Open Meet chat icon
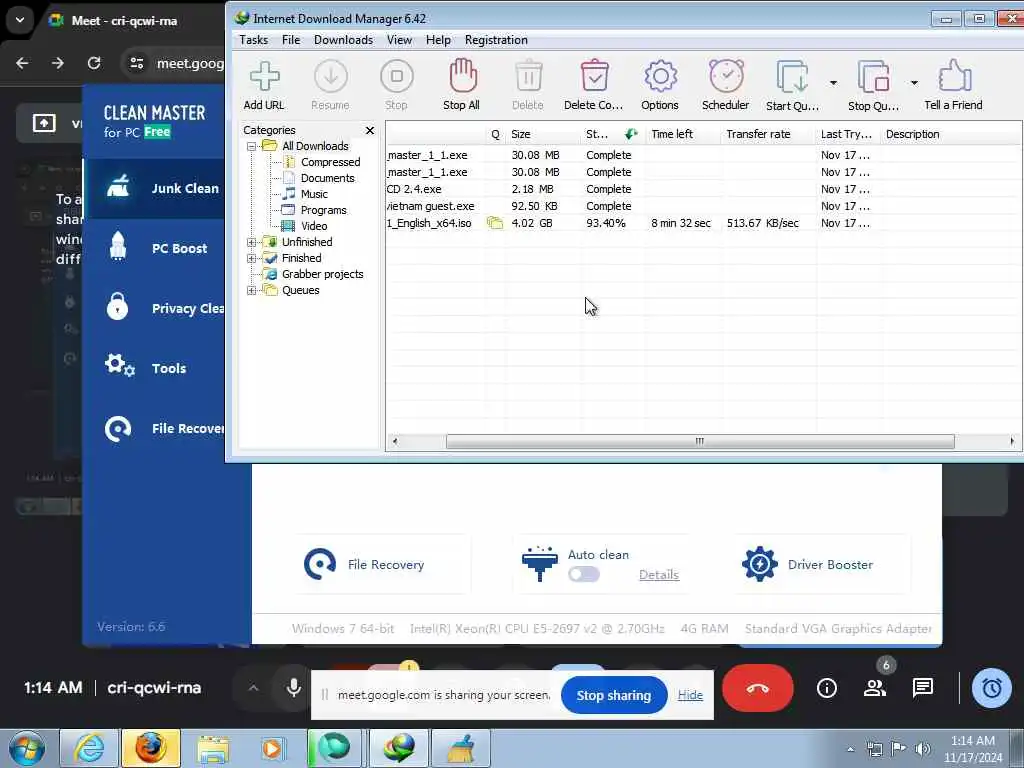Screen dimensions: 1024x768 click(x=923, y=688)
